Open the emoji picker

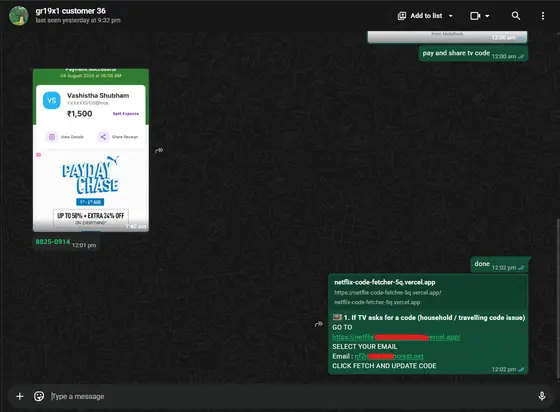click(39, 396)
